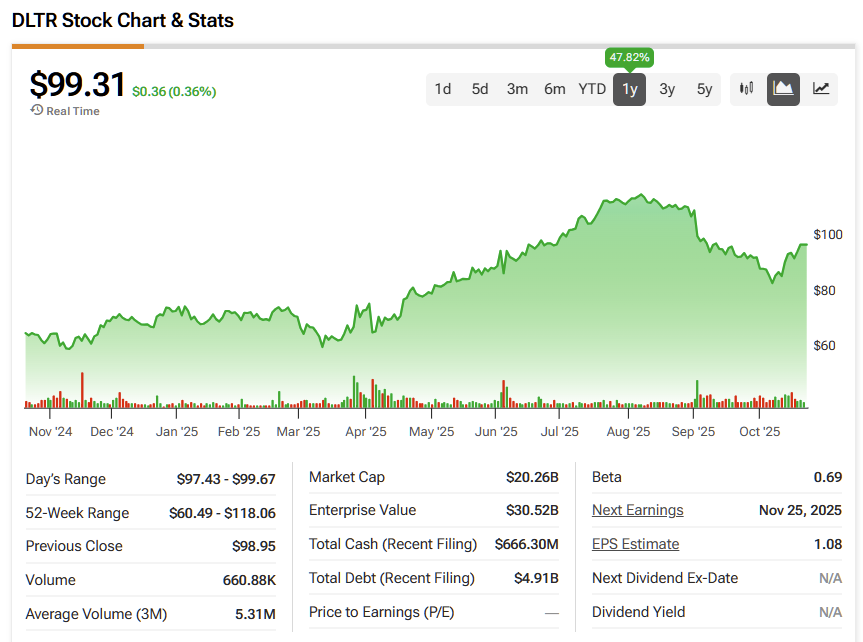Select the 1d time range
This screenshot has height=642, width=863.
click(442, 89)
